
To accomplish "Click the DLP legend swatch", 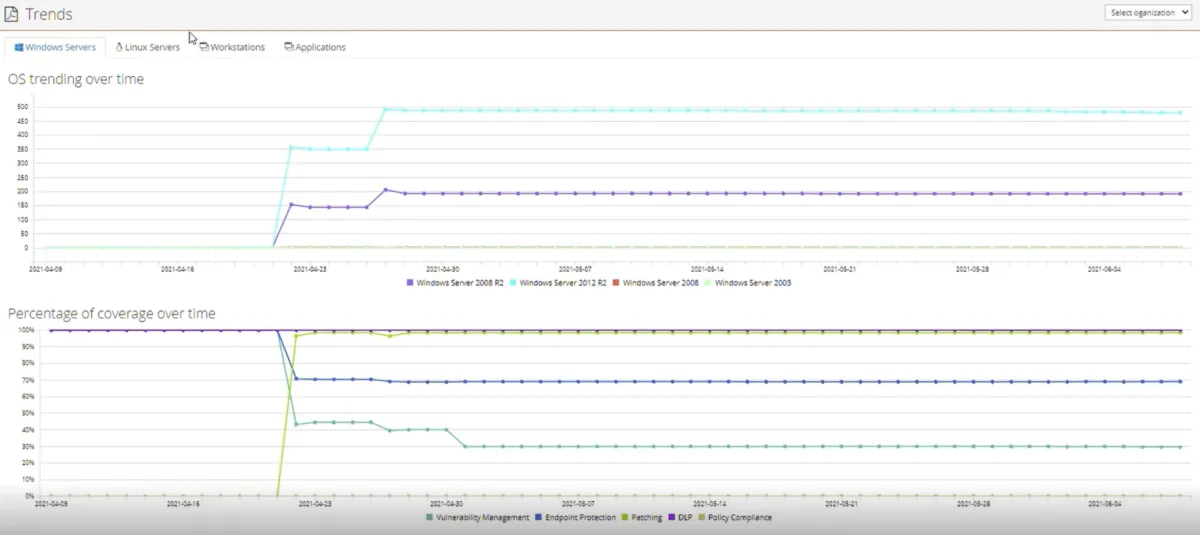I will pyautogui.click(x=670, y=517).
